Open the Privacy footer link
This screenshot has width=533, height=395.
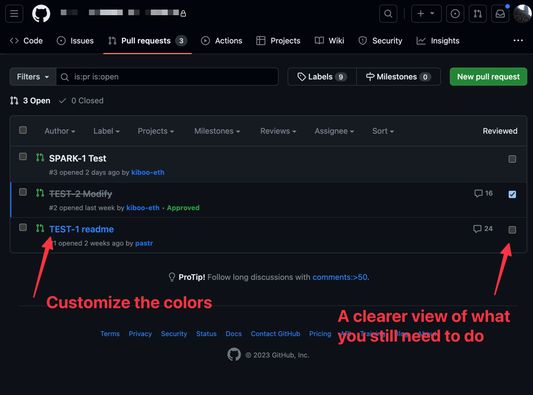(140, 334)
